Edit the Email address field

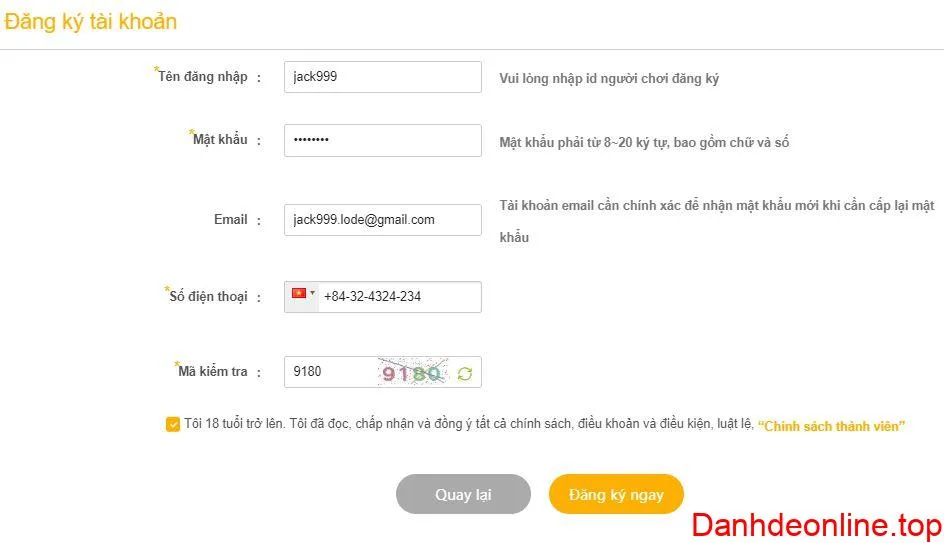pos(383,220)
